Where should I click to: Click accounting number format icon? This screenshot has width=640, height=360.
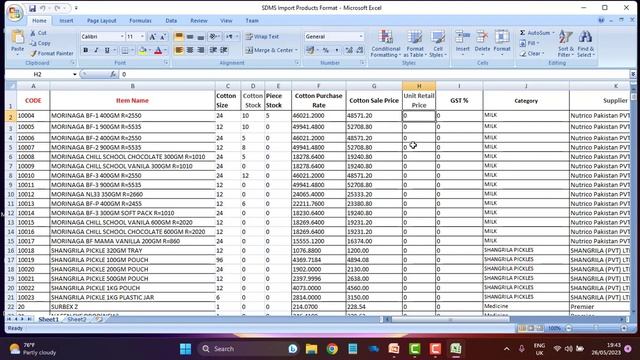(x=310, y=50)
